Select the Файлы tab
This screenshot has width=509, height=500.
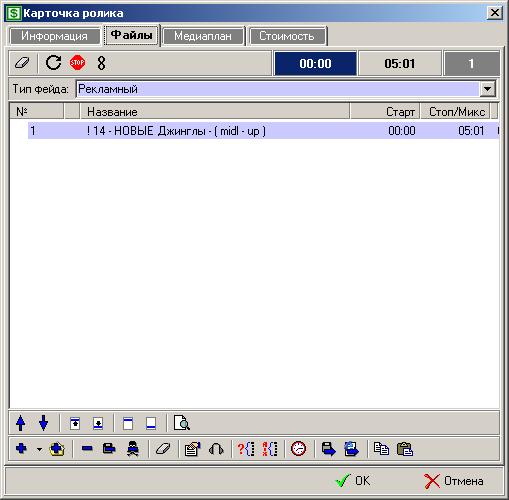click(132, 35)
